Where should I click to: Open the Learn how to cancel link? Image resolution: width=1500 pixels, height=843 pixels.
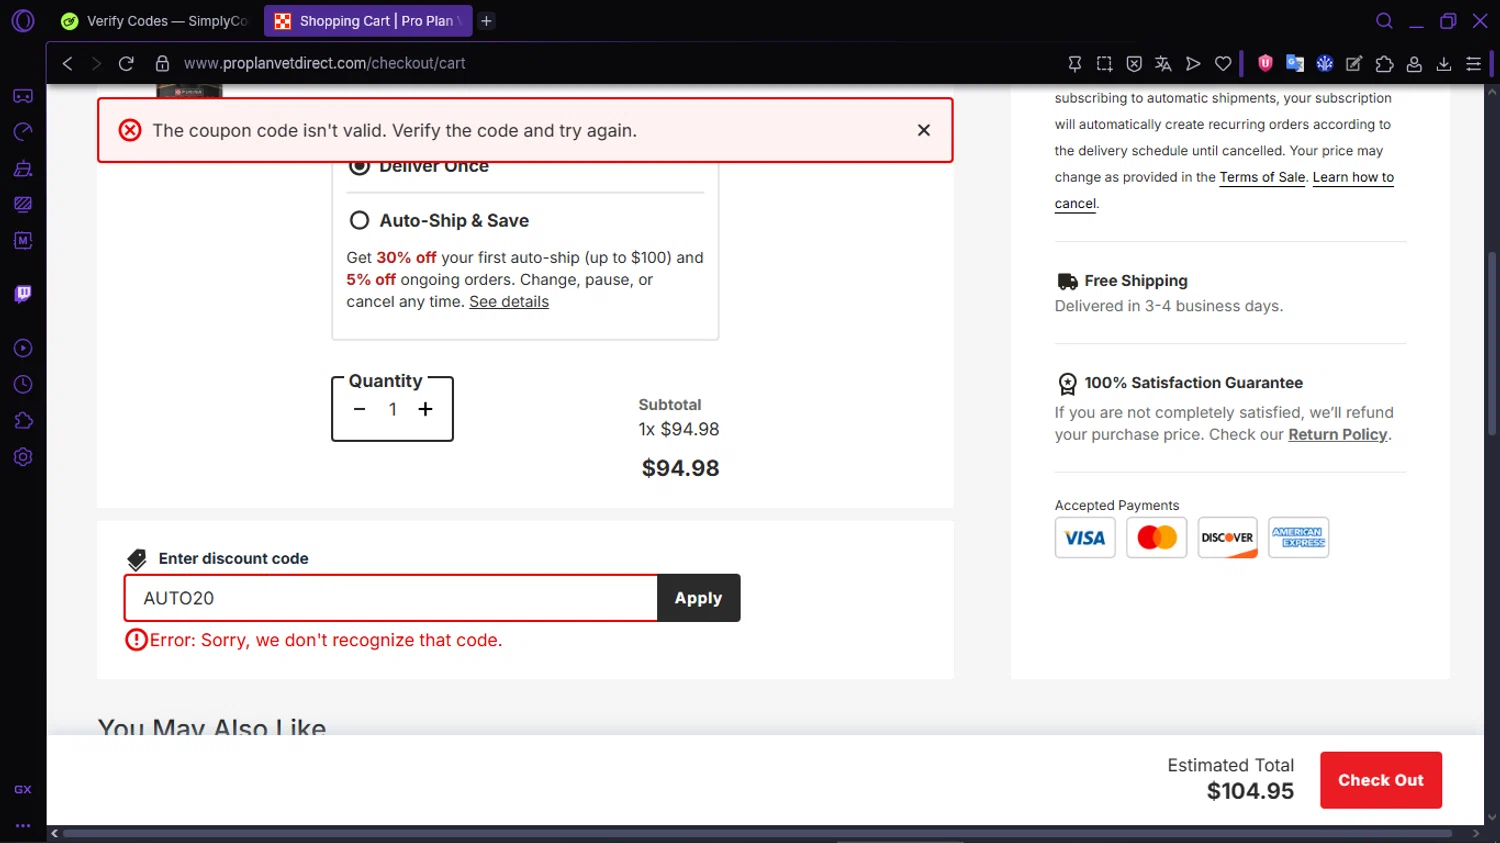(1353, 177)
